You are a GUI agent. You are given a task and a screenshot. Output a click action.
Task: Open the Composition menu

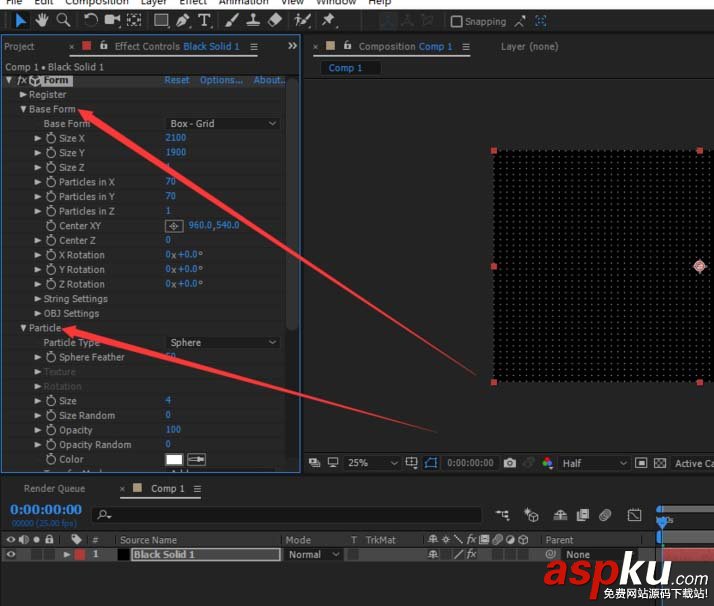(97, 2)
